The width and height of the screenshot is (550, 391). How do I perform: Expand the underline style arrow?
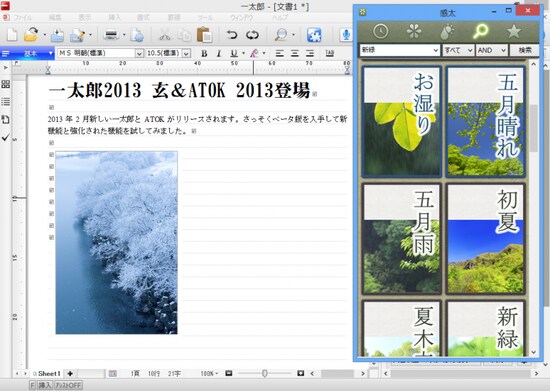coord(243,53)
